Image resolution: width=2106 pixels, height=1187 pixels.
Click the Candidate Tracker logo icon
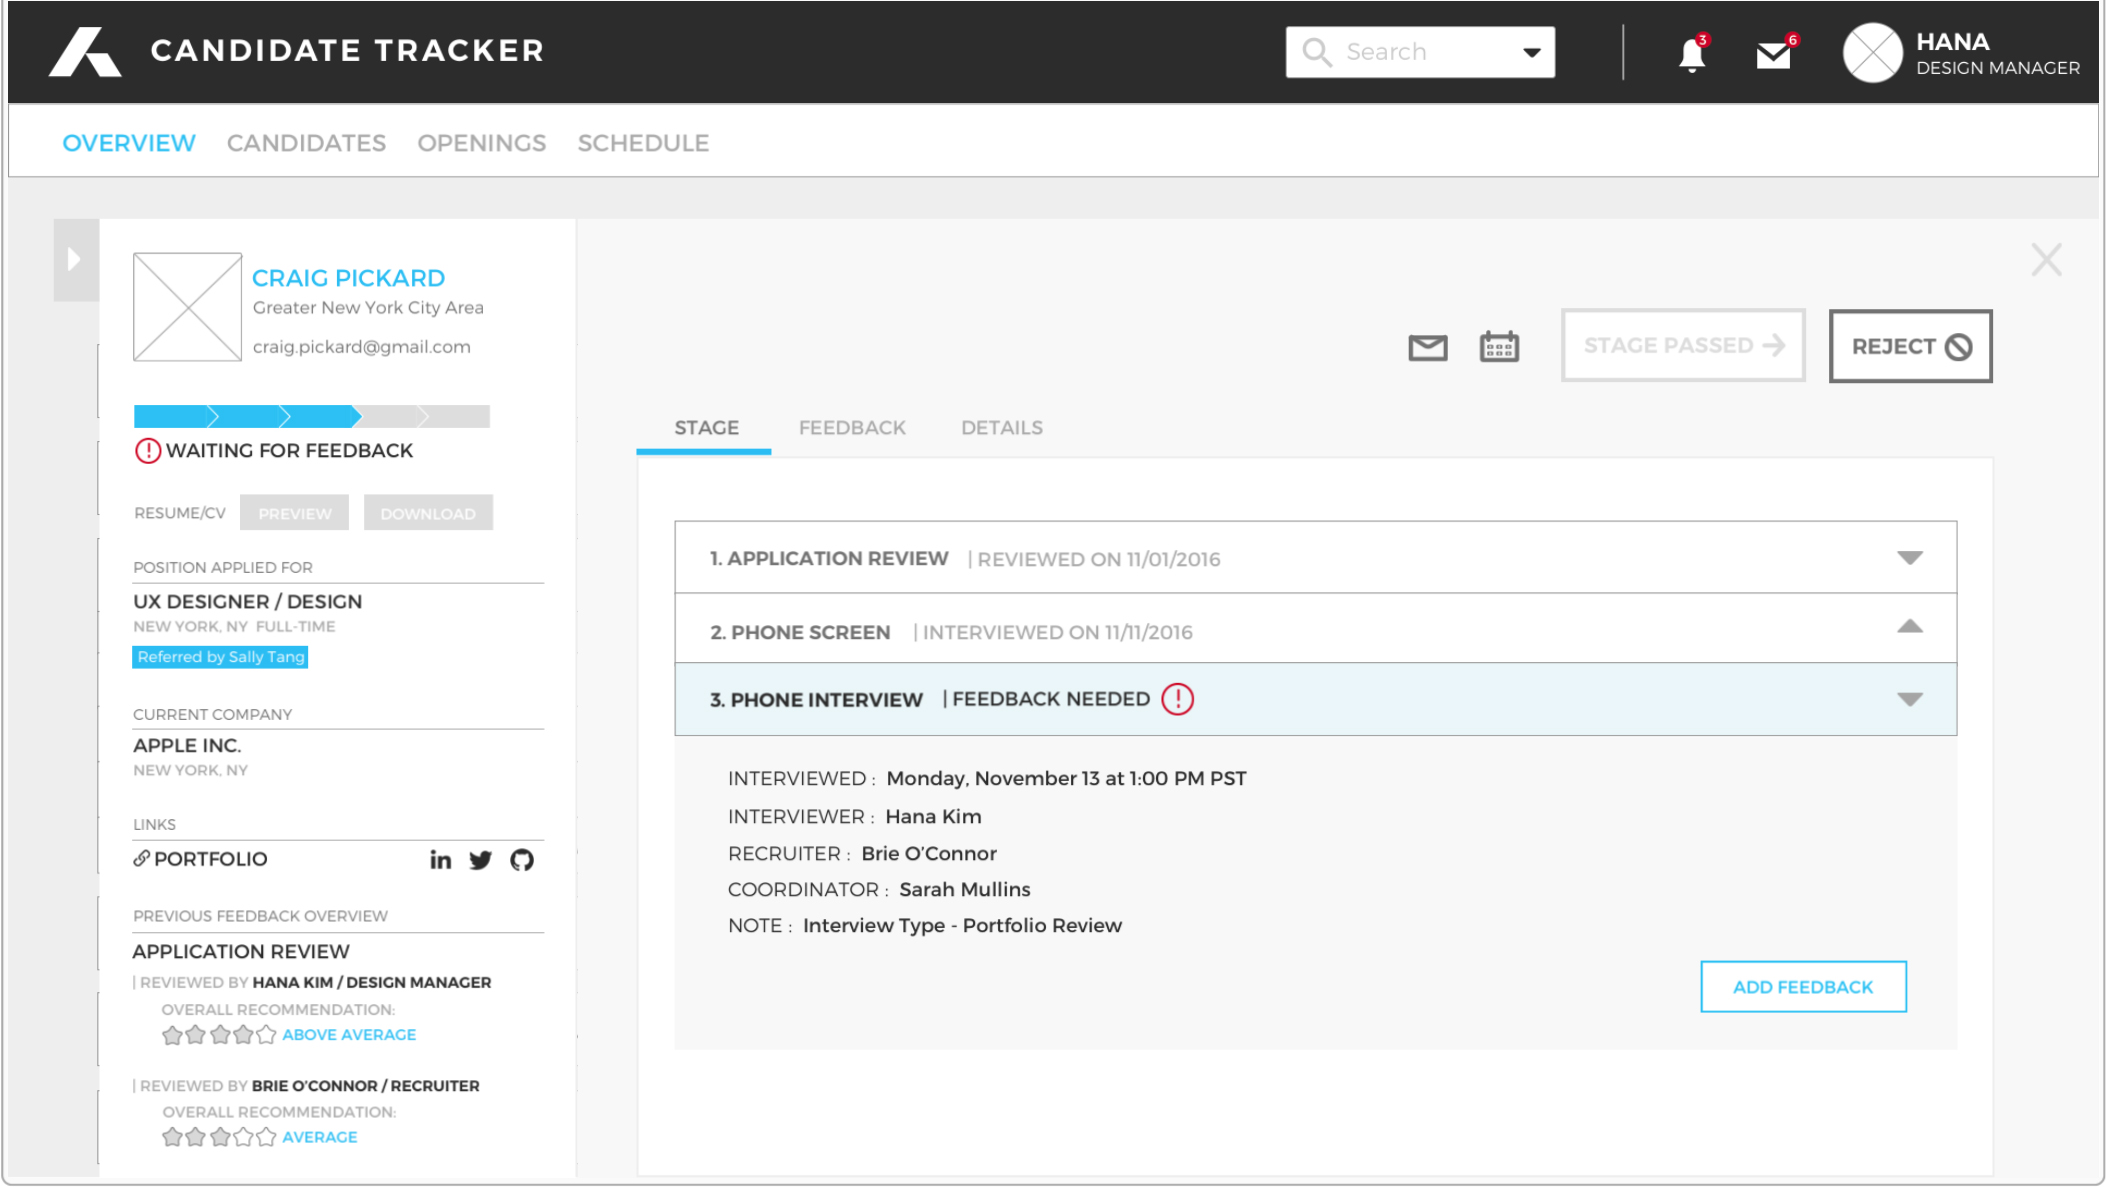coord(85,51)
